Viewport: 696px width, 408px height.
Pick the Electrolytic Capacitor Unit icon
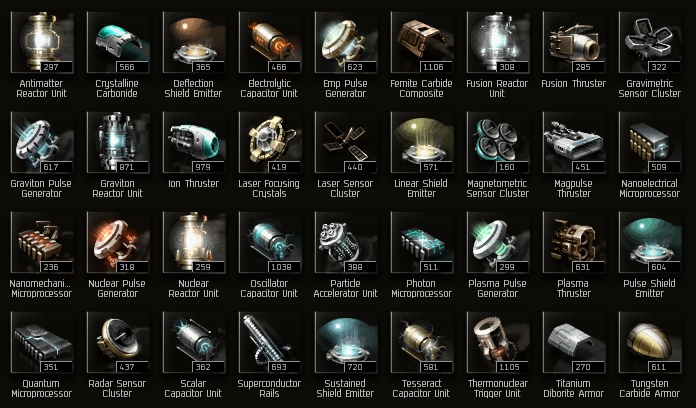[270, 43]
